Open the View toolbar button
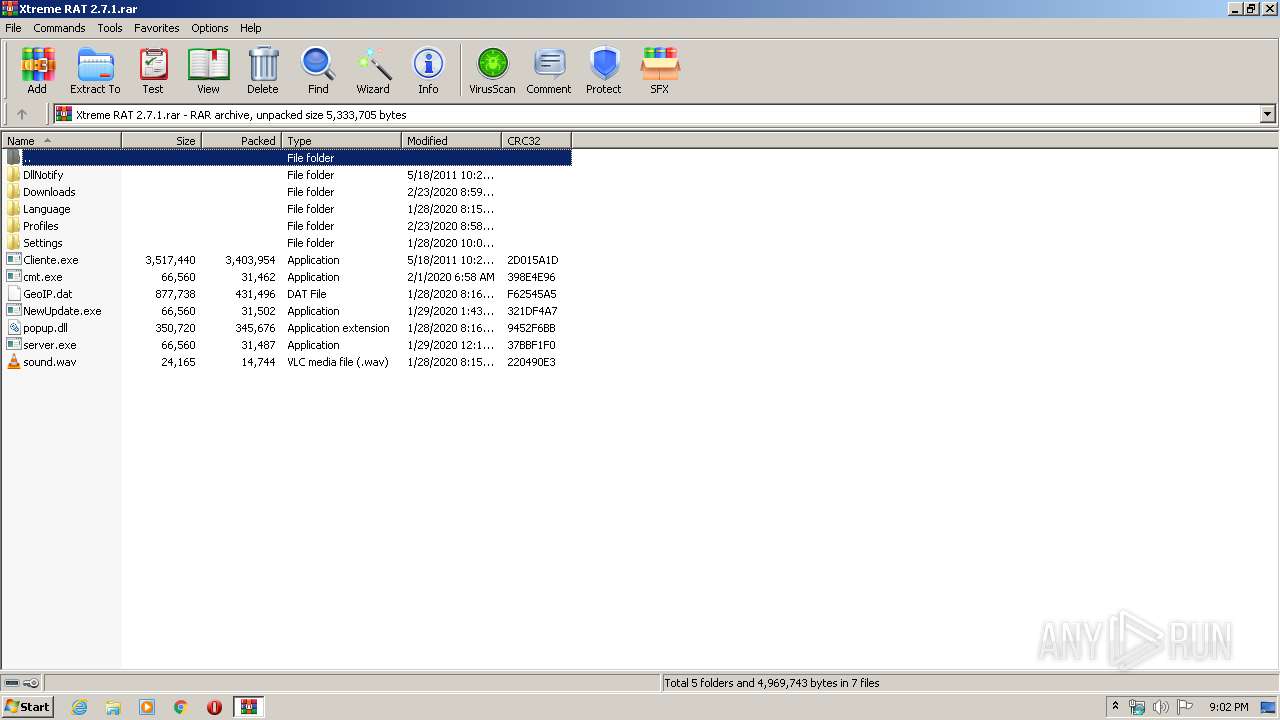Screen dimensions: 1280x720 (208, 70)
